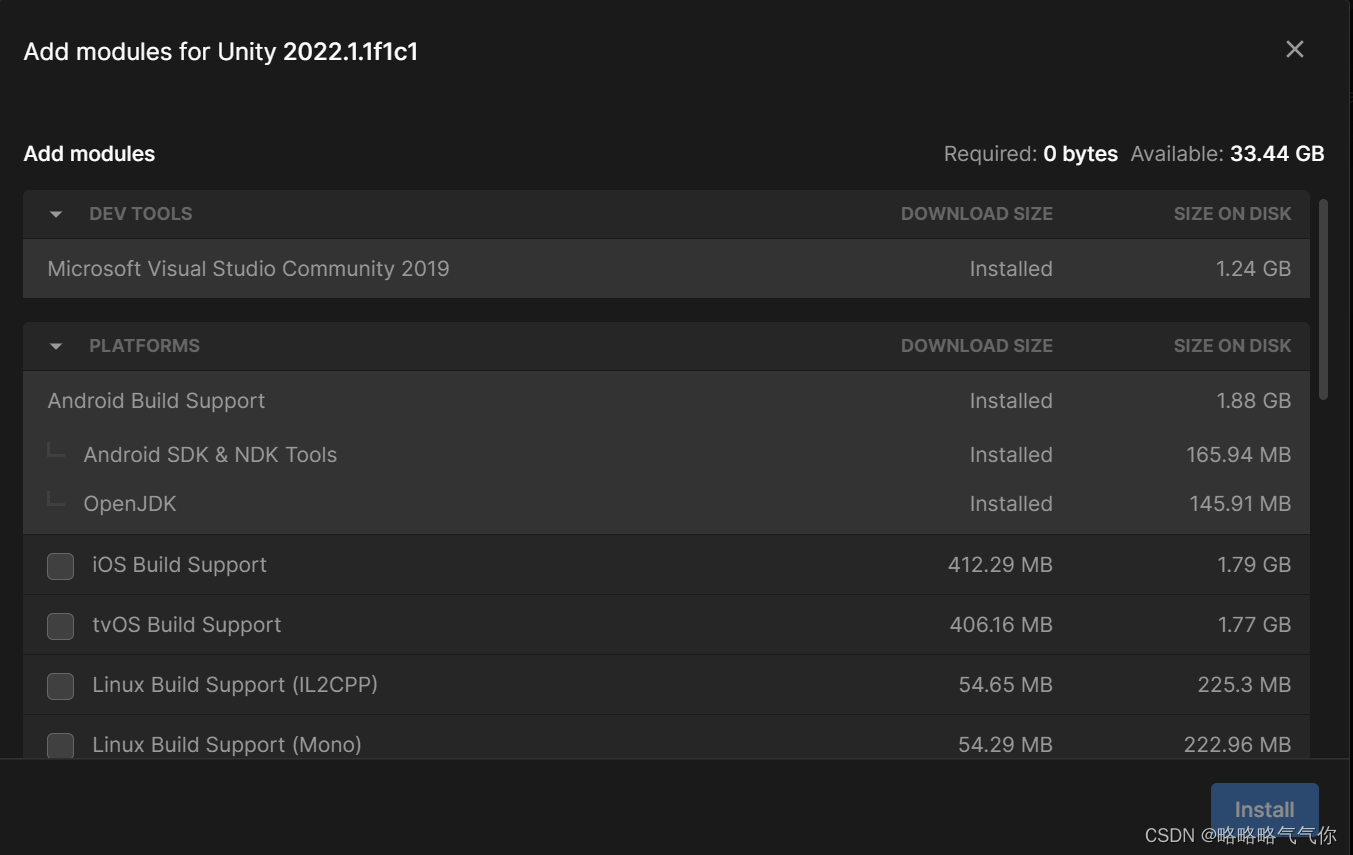This screenshot has height=855, width=1353.
Task: Click the 412.29 MB download size
Action: coord(1000,565)
